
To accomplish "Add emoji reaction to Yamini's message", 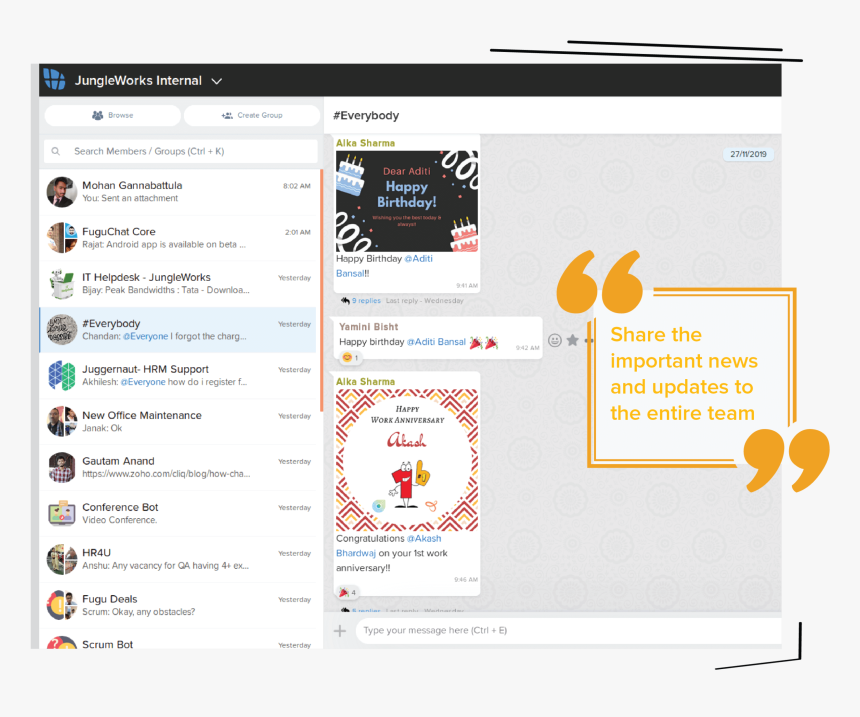I will pyautogui.click(x=555, y=341).
